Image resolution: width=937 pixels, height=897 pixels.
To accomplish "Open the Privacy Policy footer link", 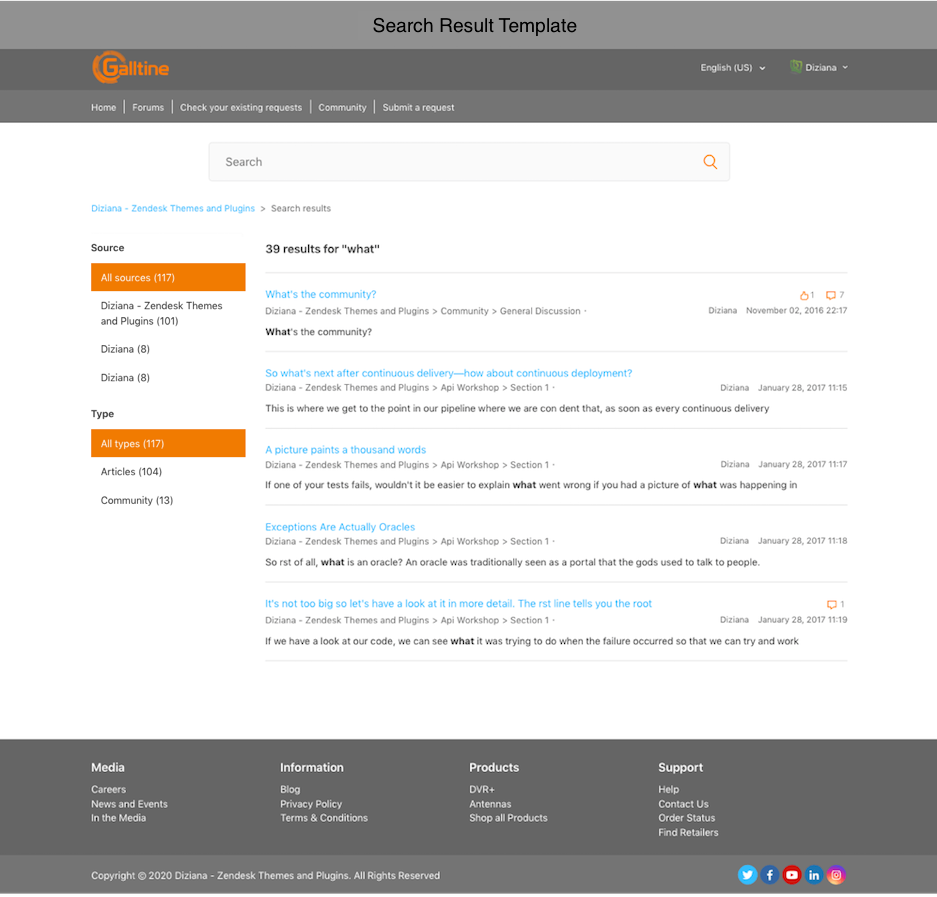I will point(311,804).
